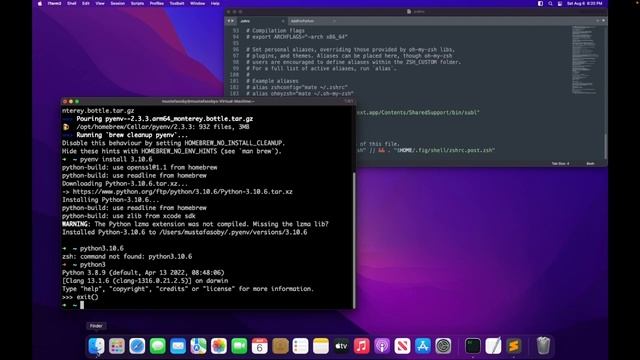Screen dimensions: 640x360
Task: Click the terminal prompt cursor
Action: coord(82,305)
